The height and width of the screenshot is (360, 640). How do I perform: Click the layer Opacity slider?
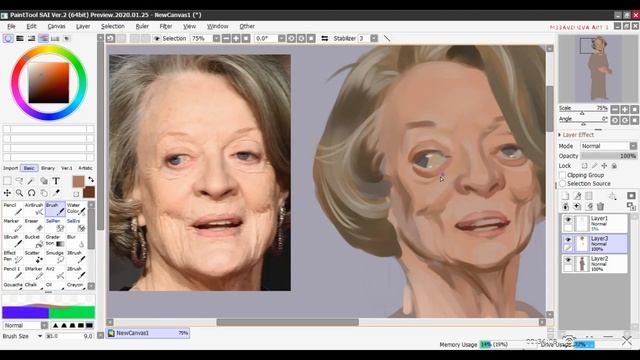click(609, 156)
